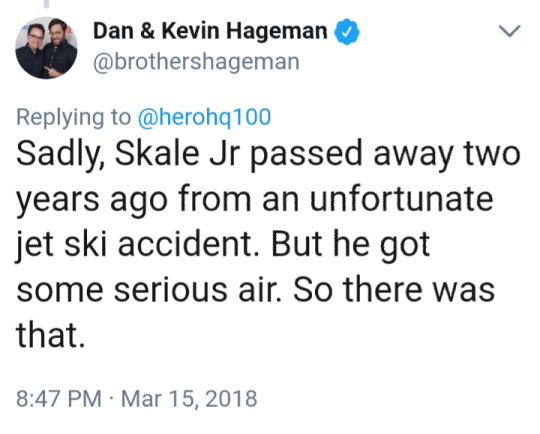This screenshot has width=540, height=434.
Task: Click the blue verified badge
Action: pyautogui.click(x=347, y=31)
